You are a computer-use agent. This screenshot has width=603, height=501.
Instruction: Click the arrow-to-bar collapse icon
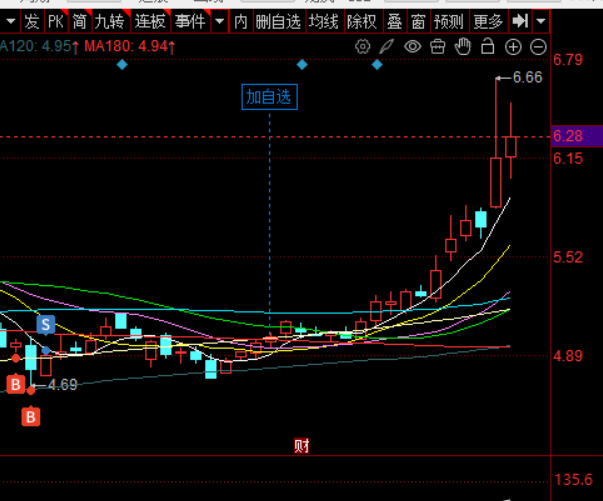point(520,21)
